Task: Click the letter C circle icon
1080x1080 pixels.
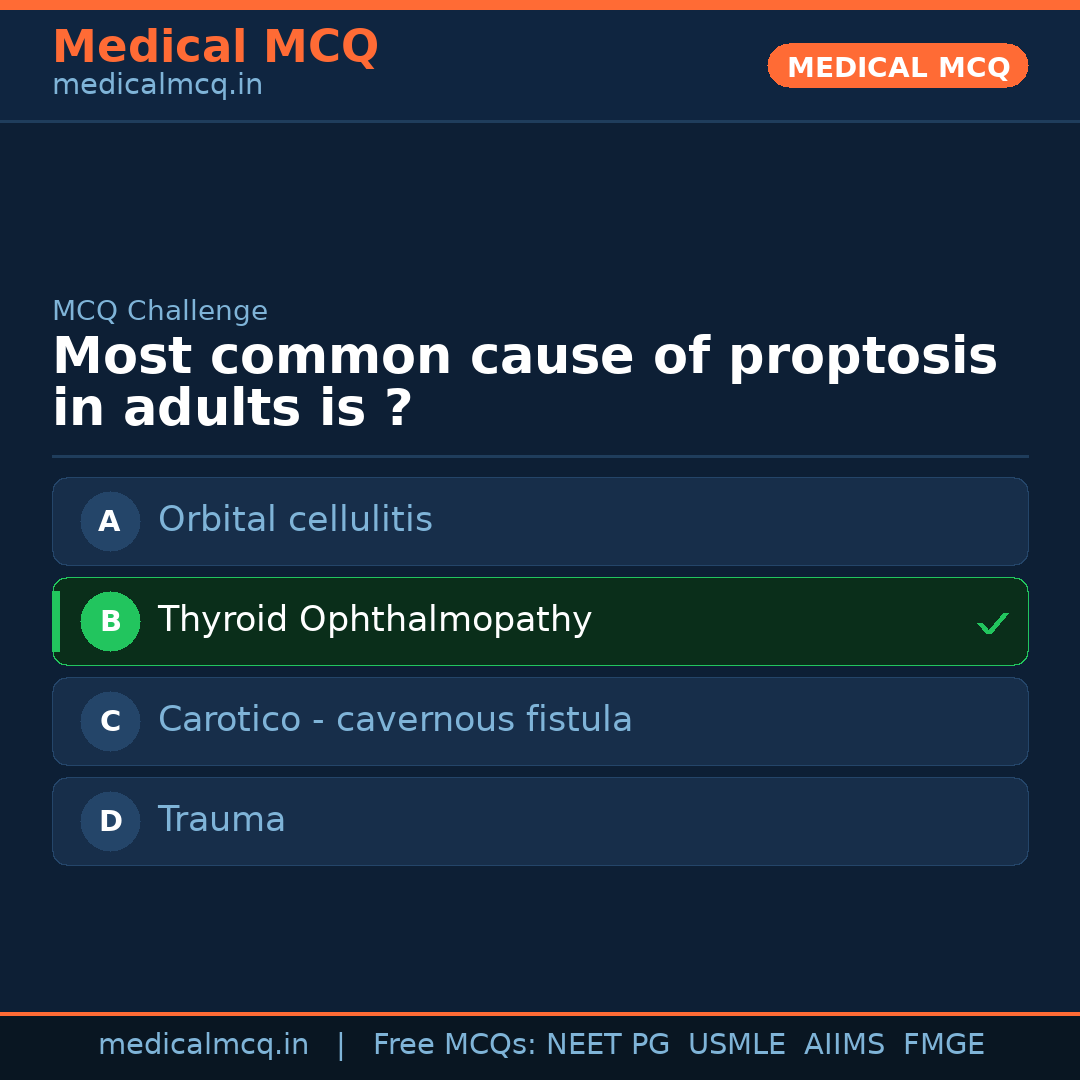Action: [110, 721]
